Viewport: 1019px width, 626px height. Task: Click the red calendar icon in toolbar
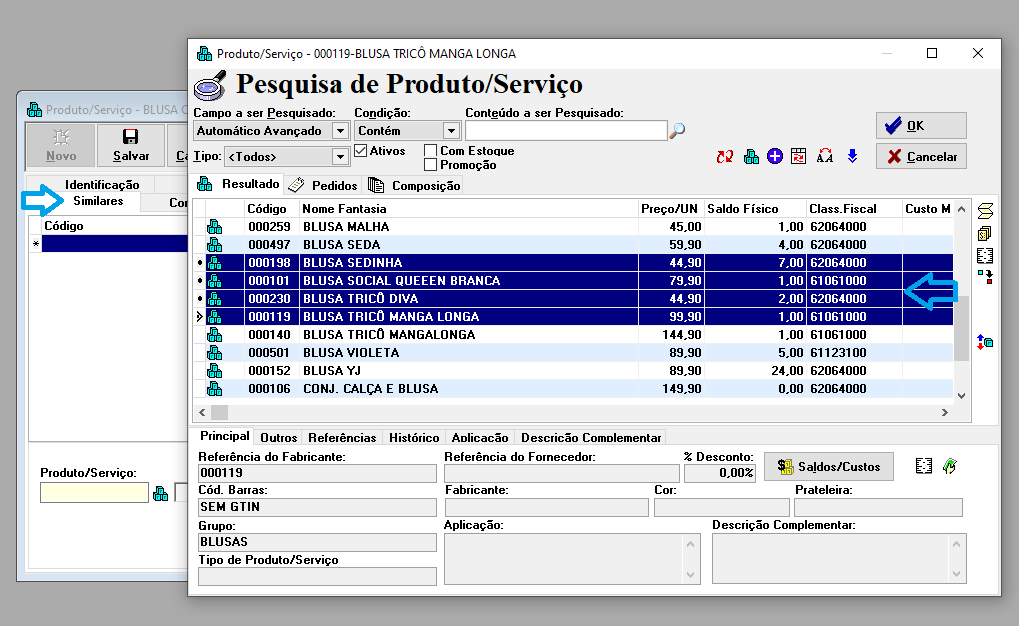pyautogui.click(x=798, y=156)
